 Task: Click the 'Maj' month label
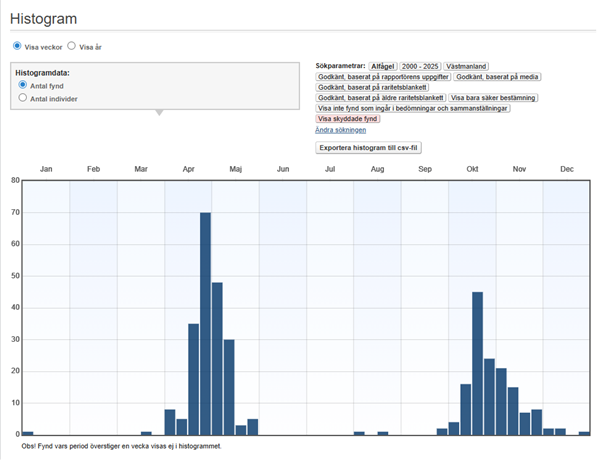coord(235,169)
